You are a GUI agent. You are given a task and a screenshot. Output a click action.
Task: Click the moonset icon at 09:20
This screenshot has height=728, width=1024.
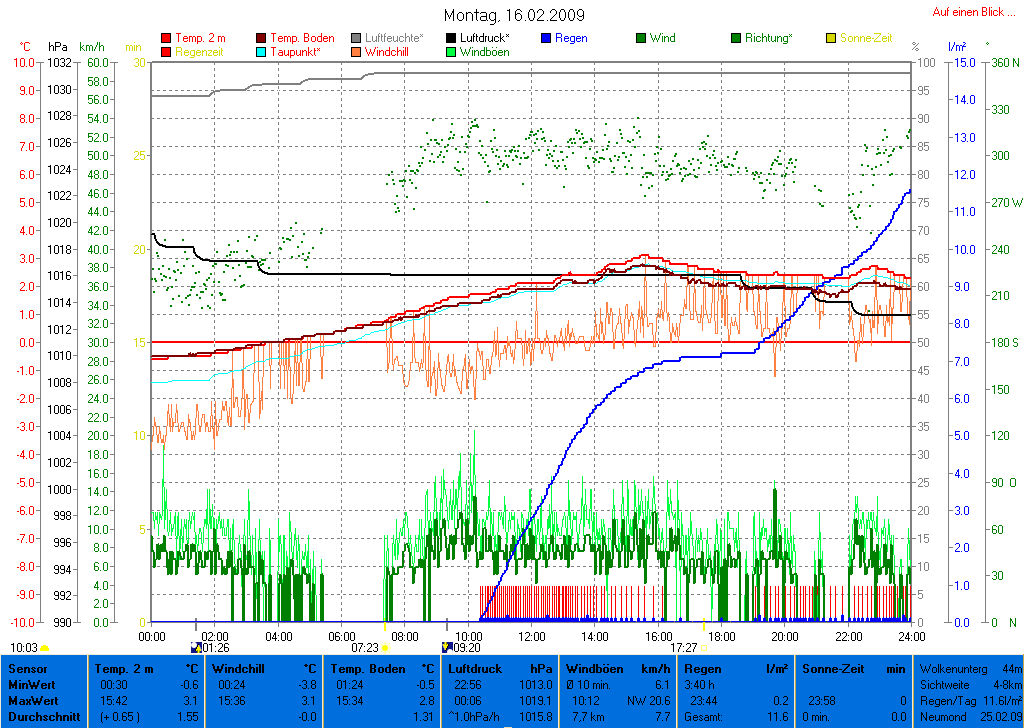445,648
